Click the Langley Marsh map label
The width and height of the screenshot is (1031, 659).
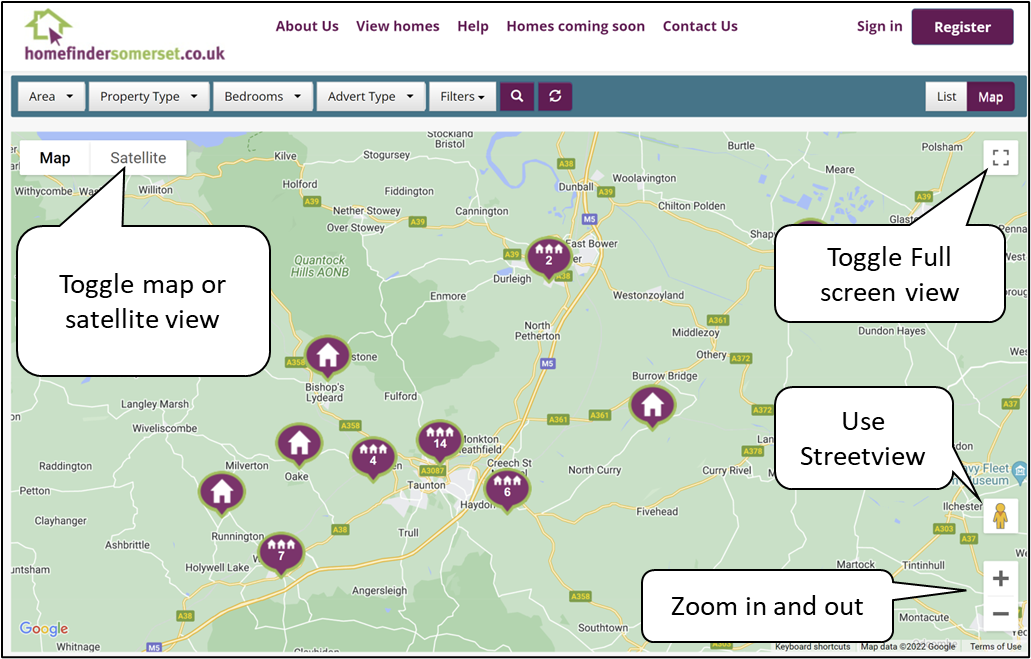point(155,404)
